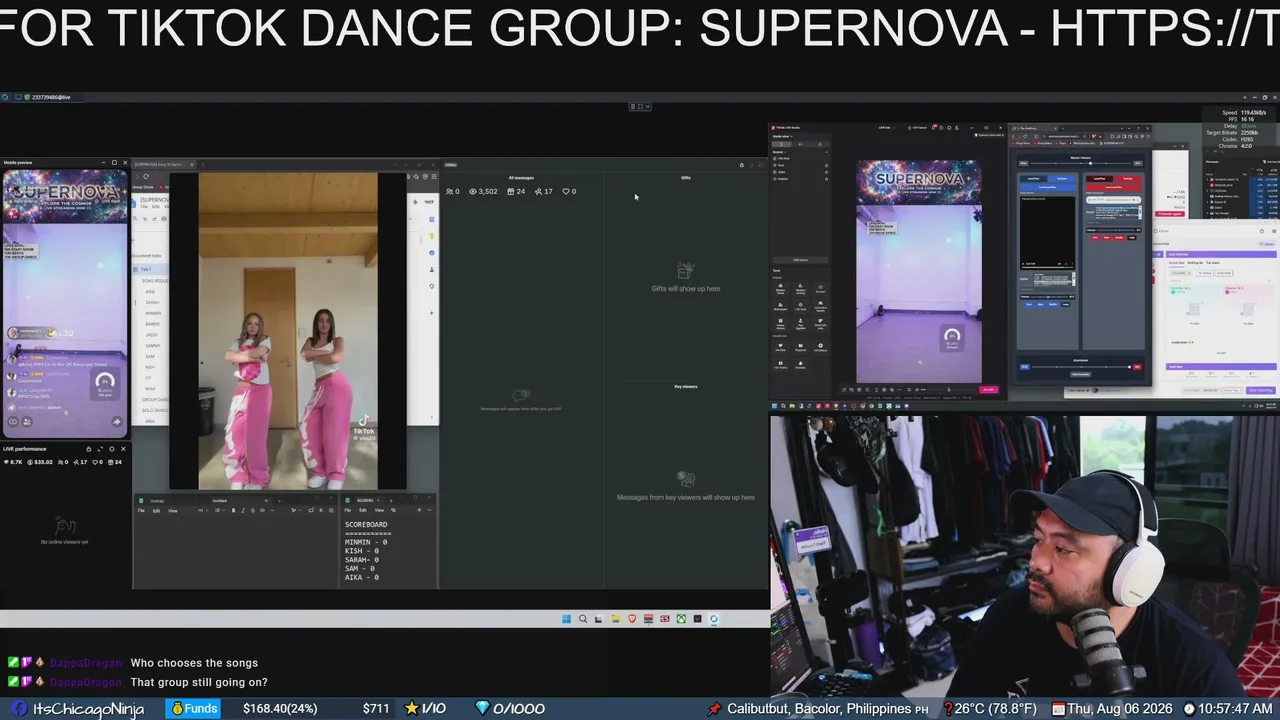Screen dimensions: 1280x720
Task: Select SARAH in the document outline
Action: pos(152,302)
